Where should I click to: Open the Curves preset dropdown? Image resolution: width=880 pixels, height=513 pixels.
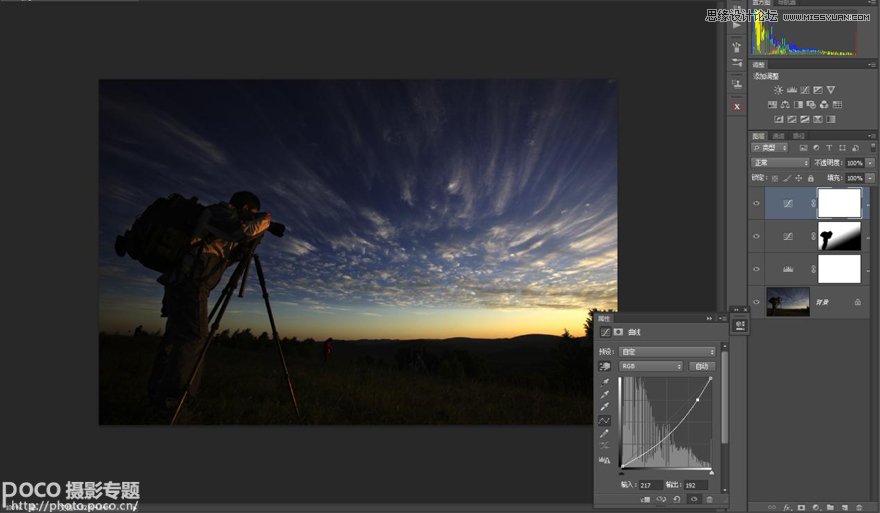(668, 352)
